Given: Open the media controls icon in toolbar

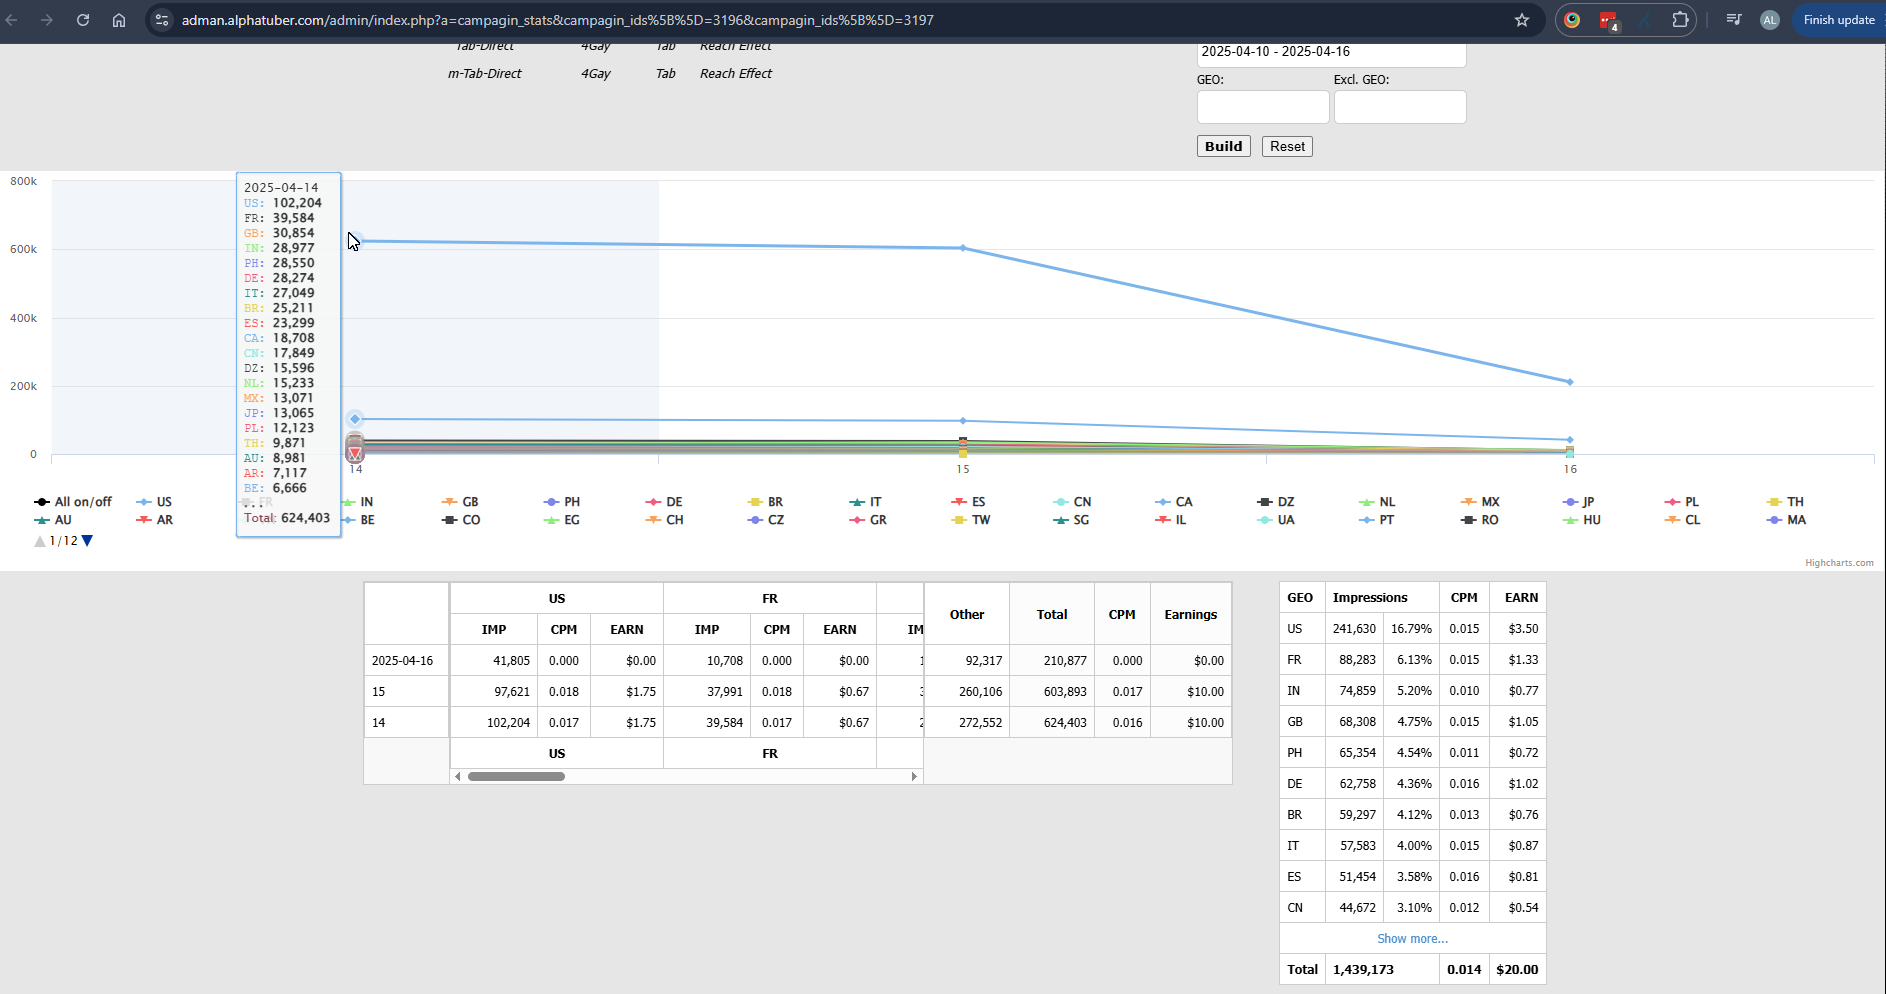Looking at the screenshot, I should pyautogui.click(x=1734, y=20).
